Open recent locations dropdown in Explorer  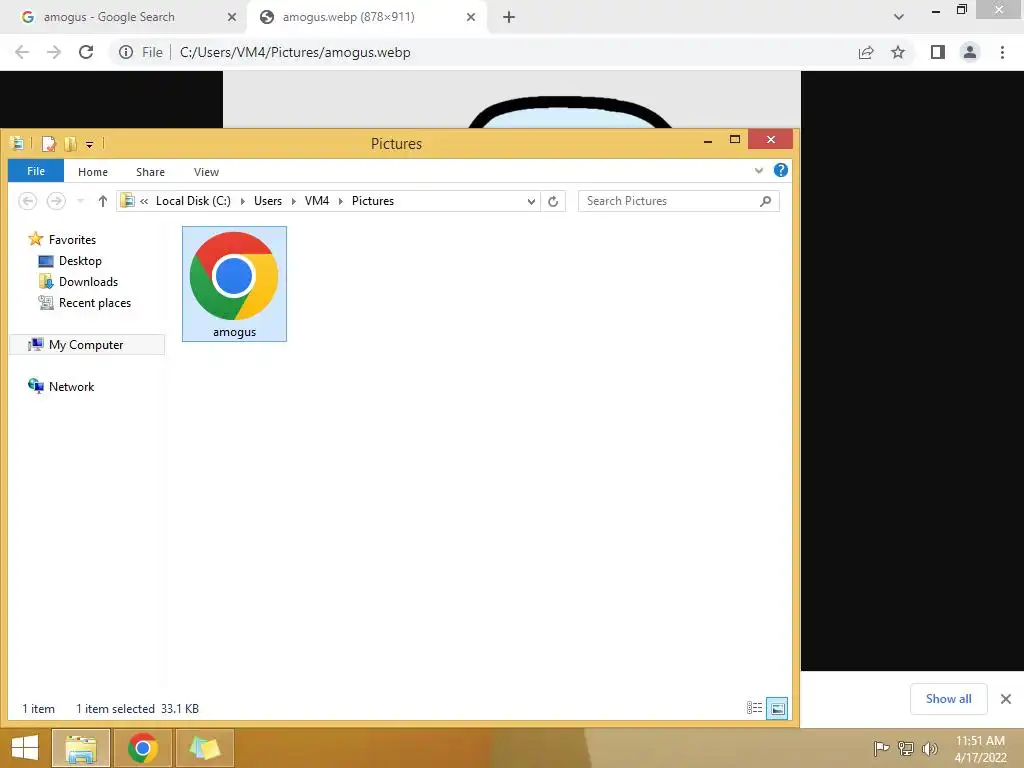point(80,201)
